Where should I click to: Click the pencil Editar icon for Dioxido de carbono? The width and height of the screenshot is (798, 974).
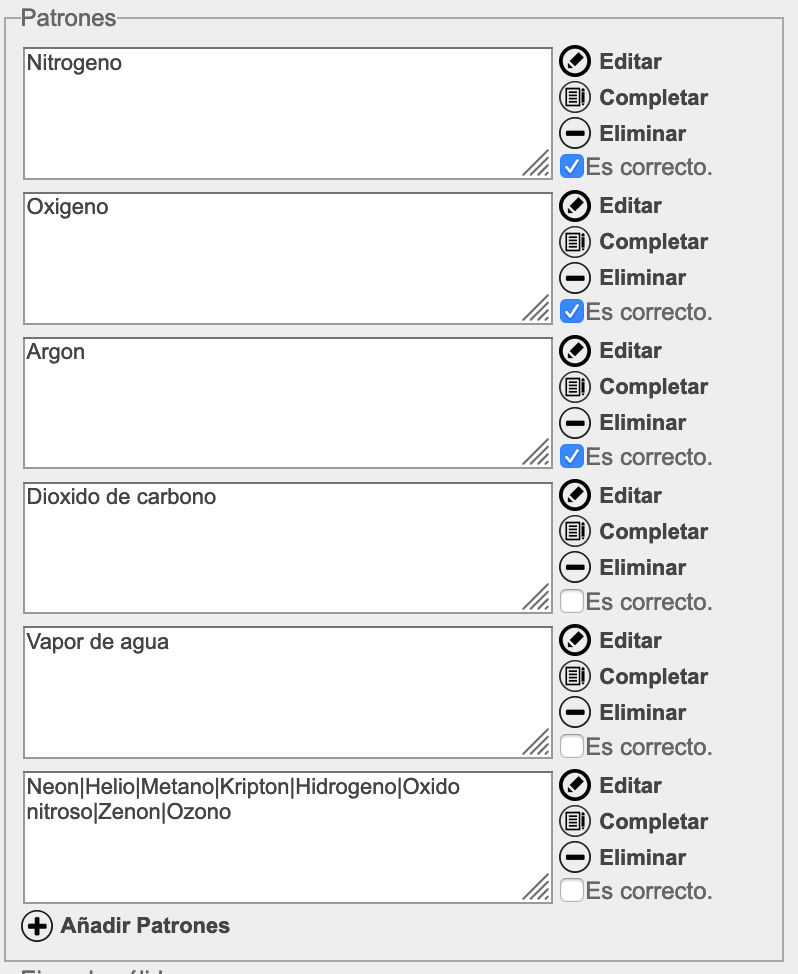[x=574, y=496]
